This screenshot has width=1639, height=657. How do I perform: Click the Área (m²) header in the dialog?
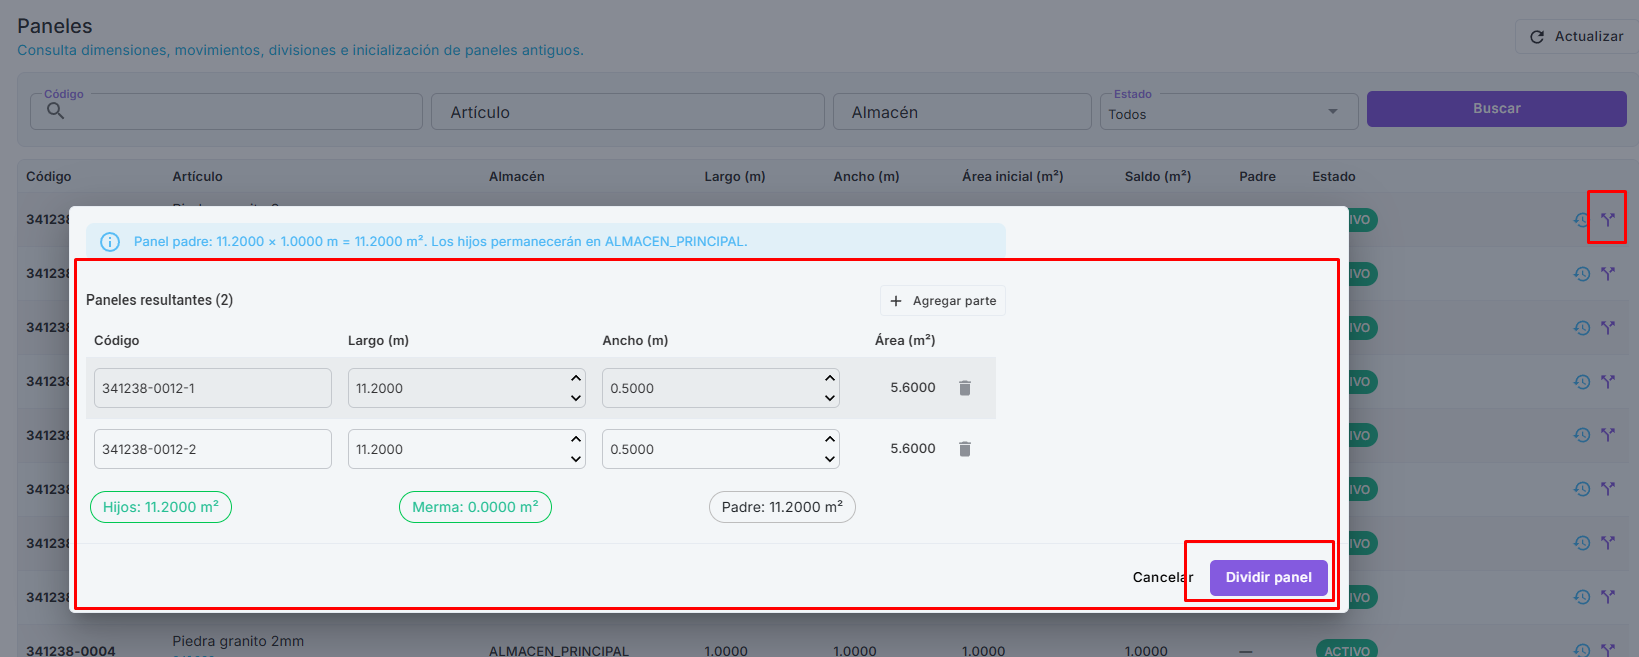pyautogui.click(x=905, y=341)
